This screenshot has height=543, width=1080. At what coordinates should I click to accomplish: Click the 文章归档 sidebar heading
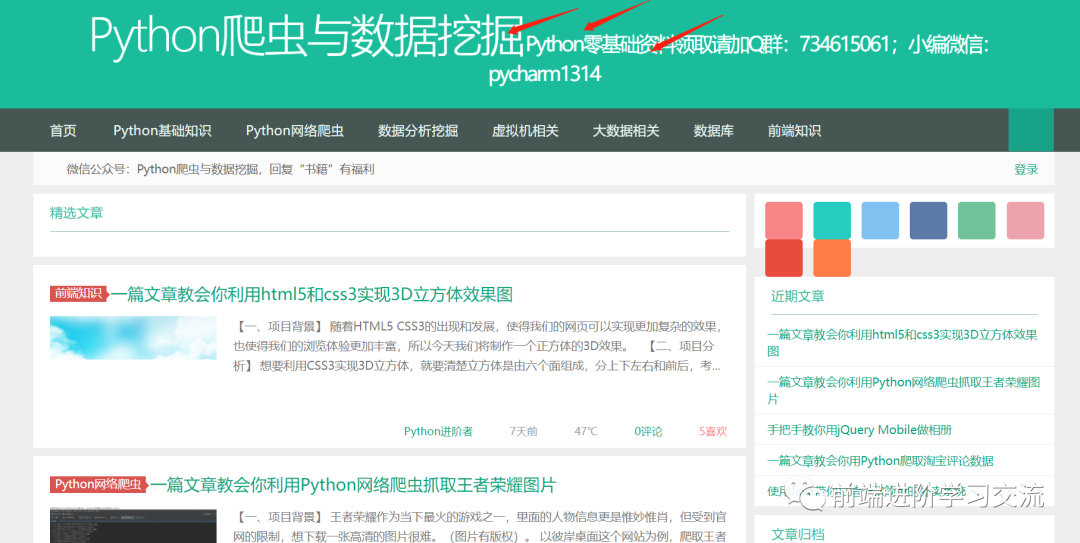pyautogui.click(x=798, y=534)
